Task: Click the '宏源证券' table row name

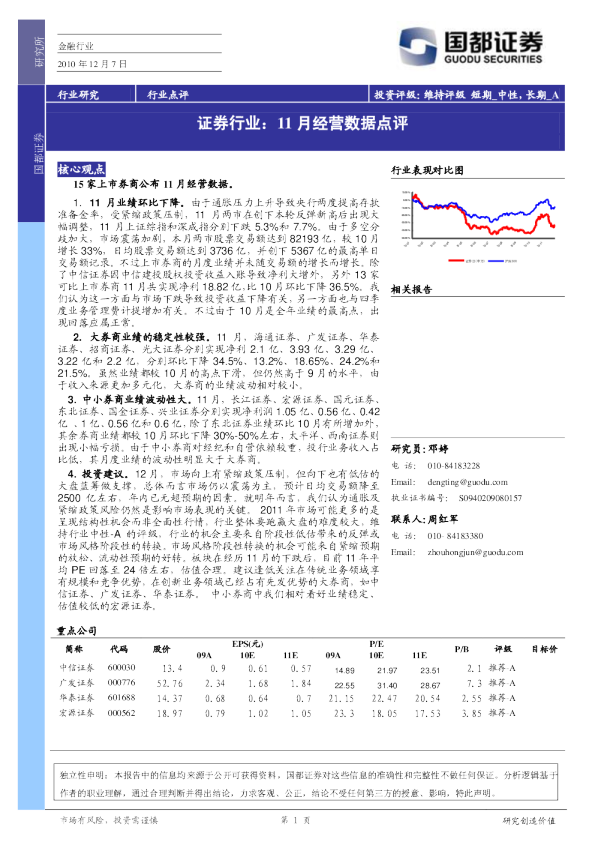Action: 76,713
